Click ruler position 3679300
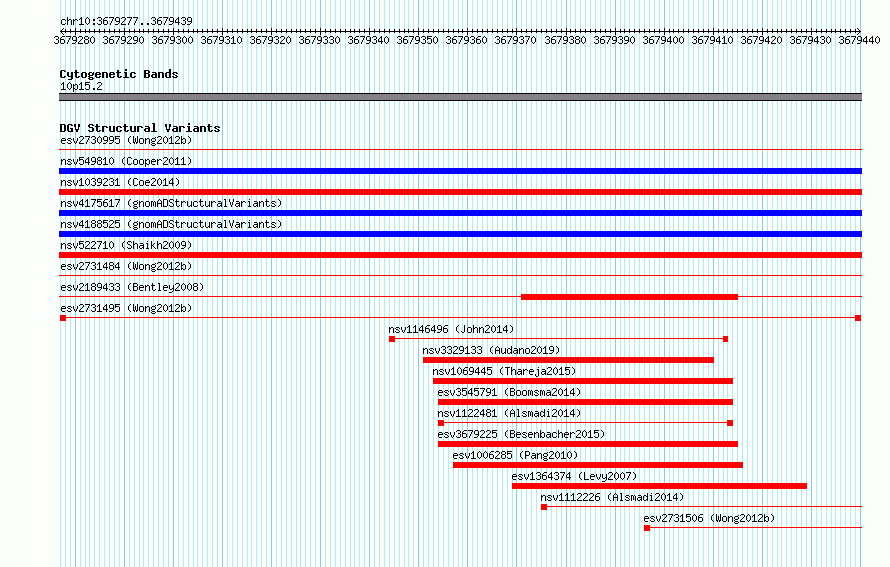 172,40
